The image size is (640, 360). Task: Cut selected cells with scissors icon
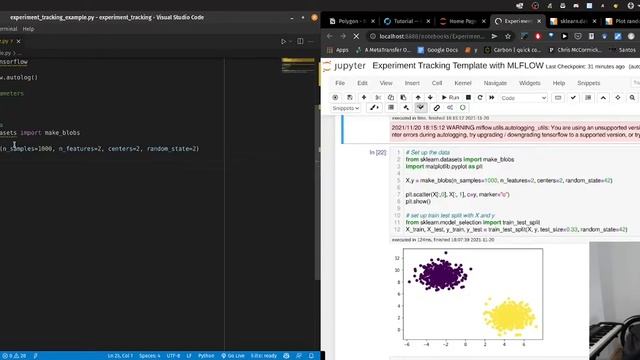378,98
